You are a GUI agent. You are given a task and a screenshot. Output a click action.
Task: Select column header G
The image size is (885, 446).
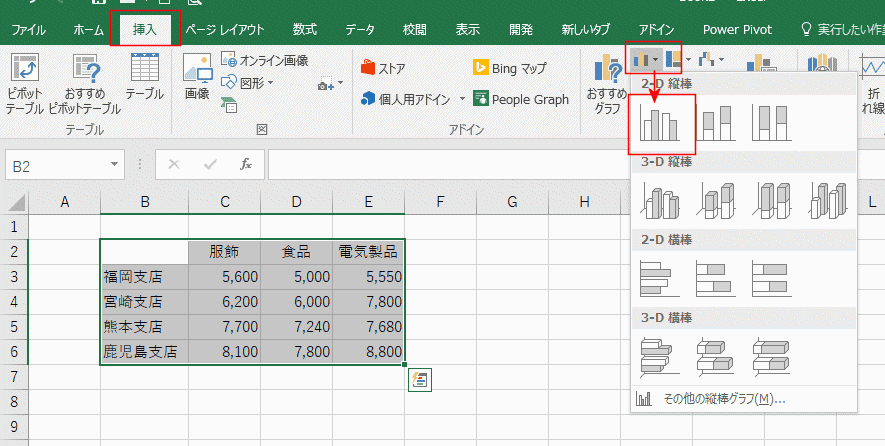pyautogui.click(x=512, y=202)
